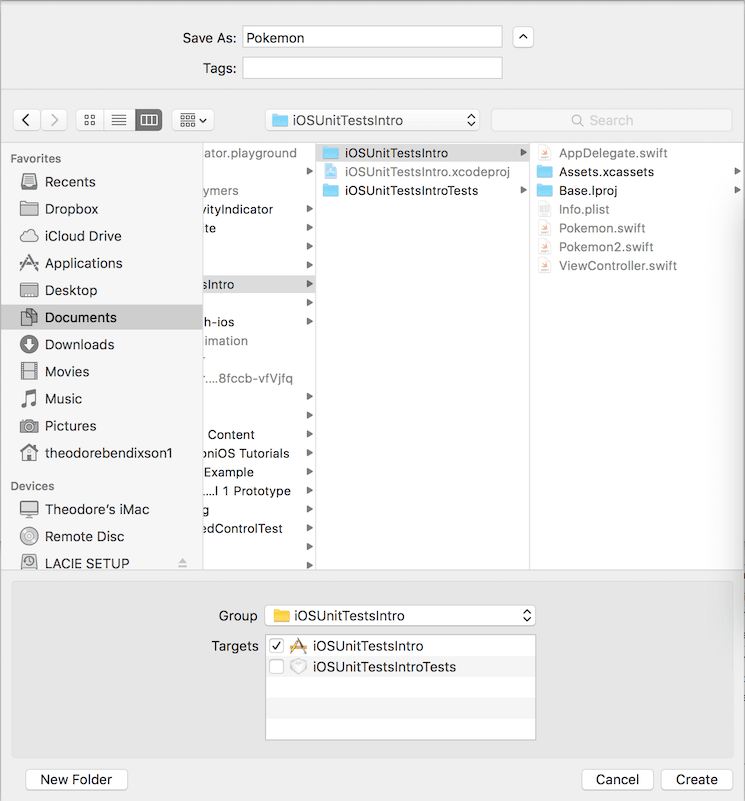Screen dimensions: 745x801
Task: Click the Tags field
Action: 372,68
